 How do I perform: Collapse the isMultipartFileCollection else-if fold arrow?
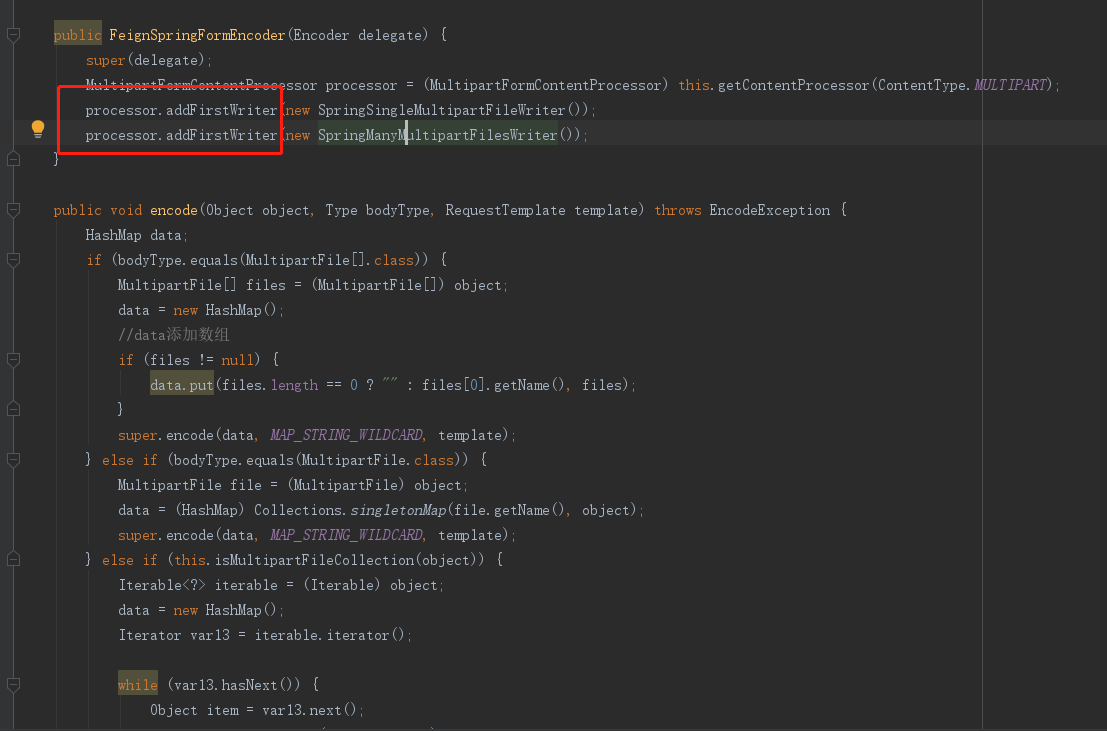click(x=11, y=560)
